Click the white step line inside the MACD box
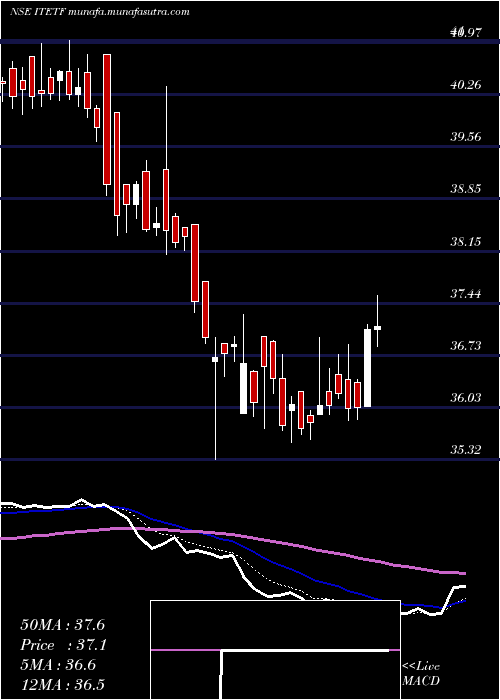 (x=305, y=651)
